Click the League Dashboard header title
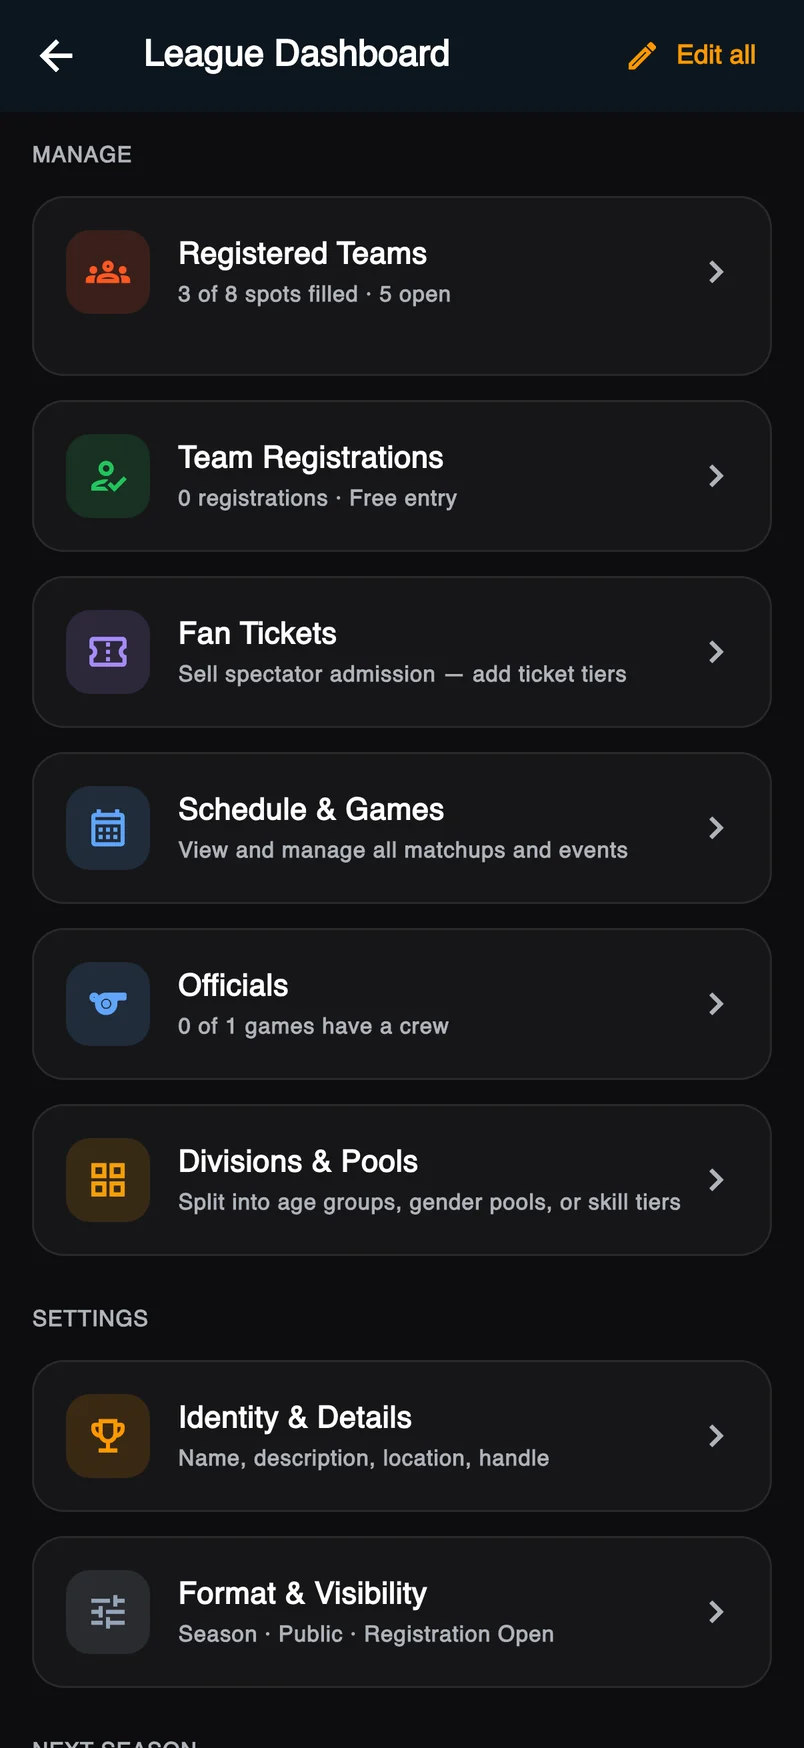 [x=297, y=54]
